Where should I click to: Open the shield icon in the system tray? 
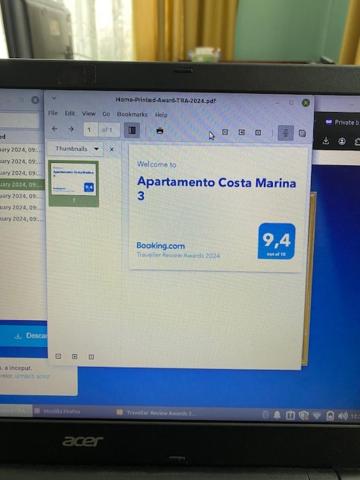point(303,415)
